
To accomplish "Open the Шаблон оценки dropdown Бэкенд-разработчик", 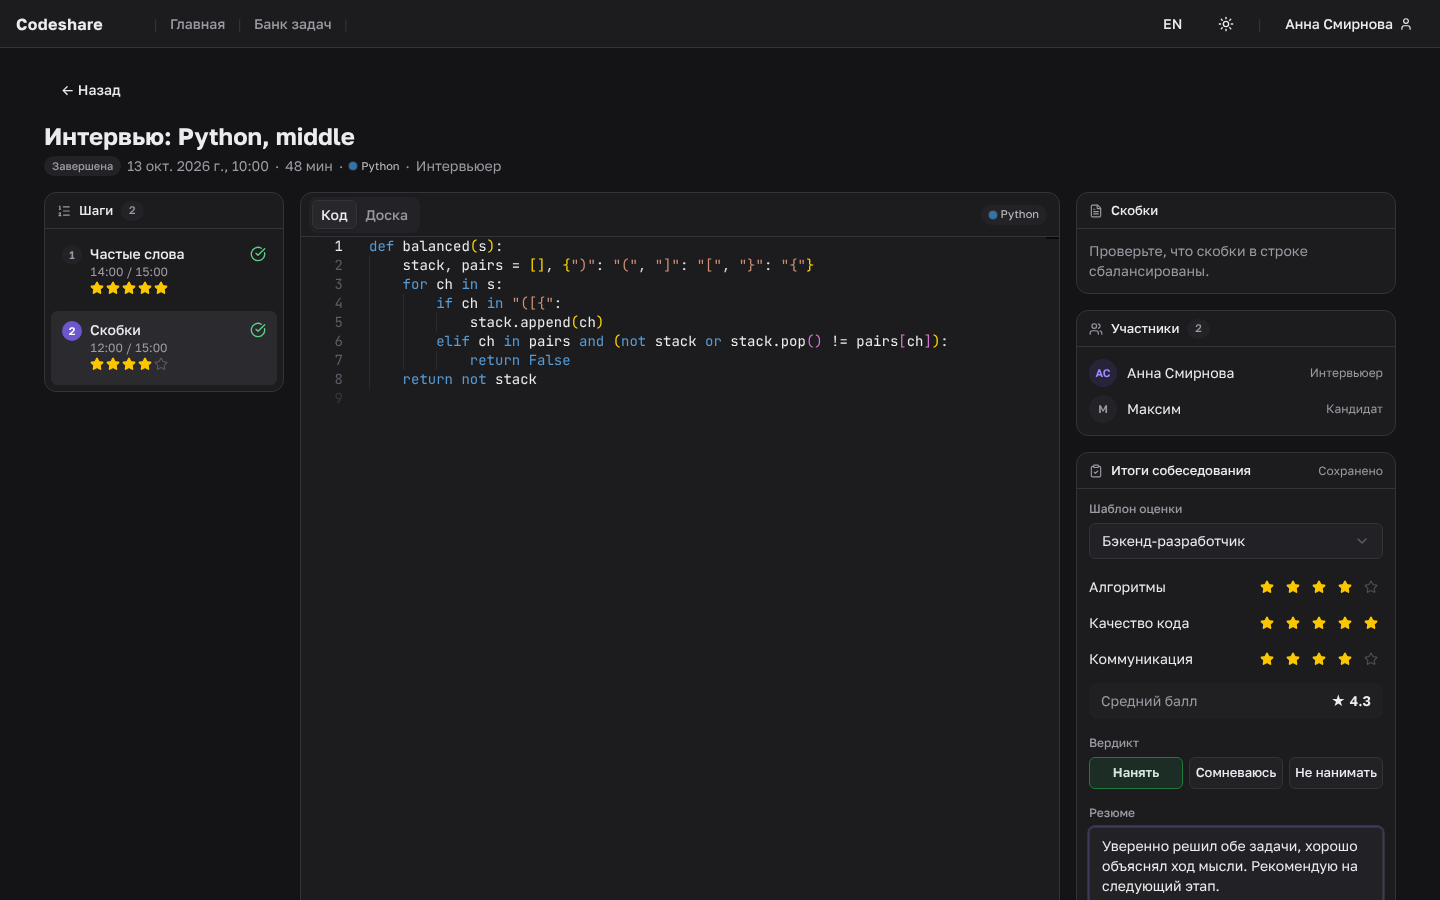I will click(1236, 541).
